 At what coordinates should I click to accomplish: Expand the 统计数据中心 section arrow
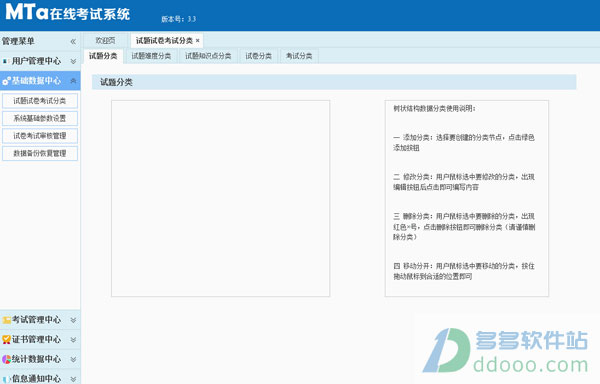coord(73,359)
